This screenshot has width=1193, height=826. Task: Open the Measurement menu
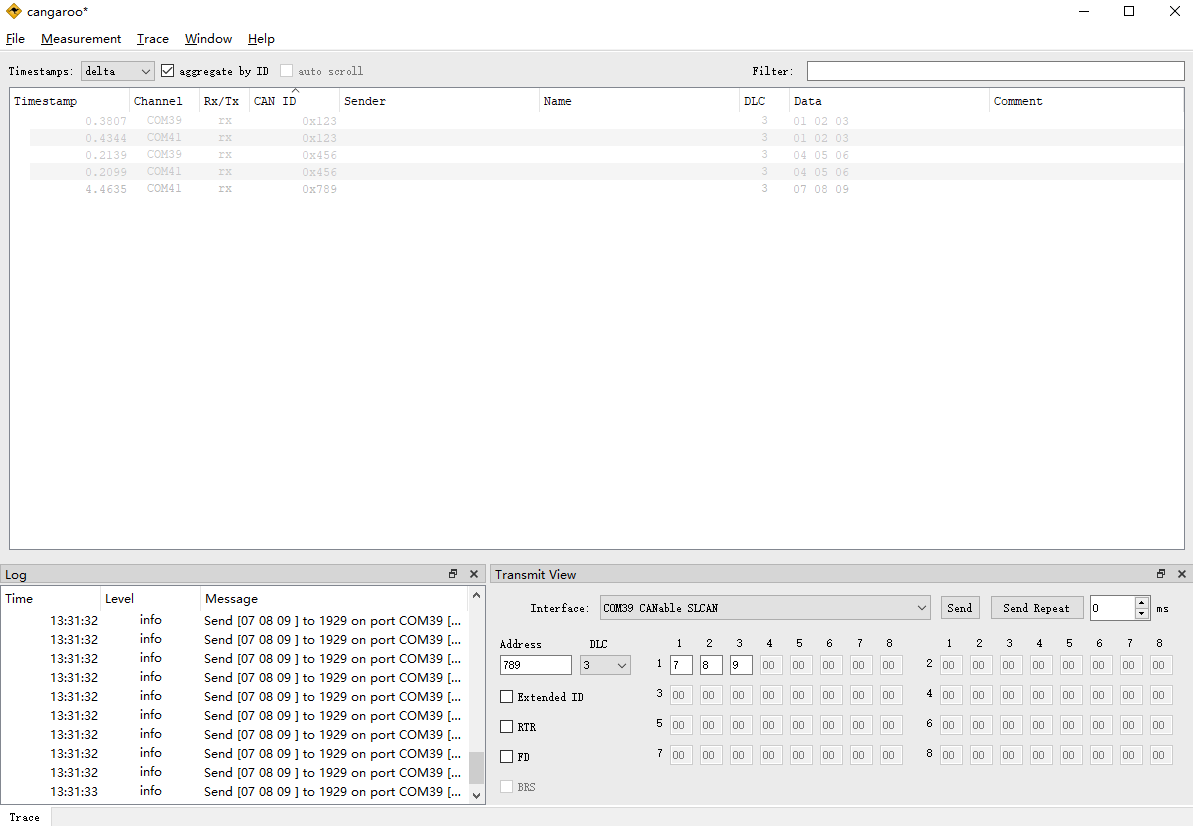81,39
